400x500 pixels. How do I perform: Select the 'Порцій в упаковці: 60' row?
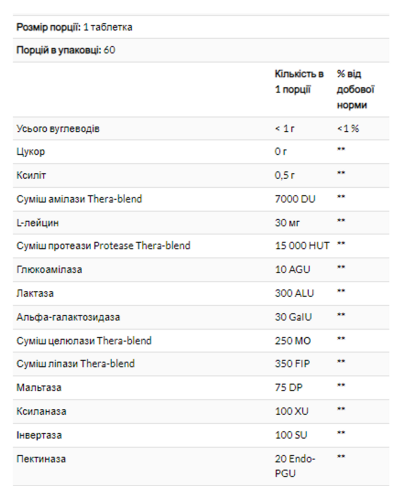coord(201,50)
